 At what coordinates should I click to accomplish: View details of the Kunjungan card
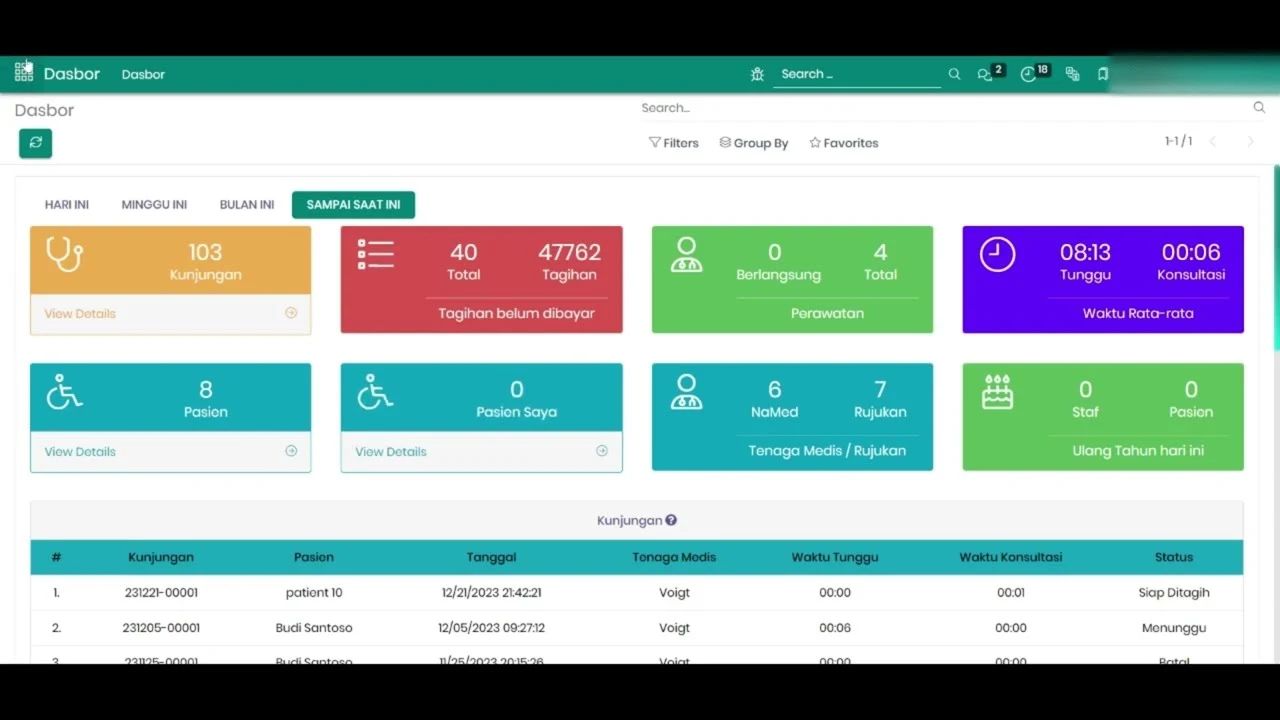coord(79,313)
